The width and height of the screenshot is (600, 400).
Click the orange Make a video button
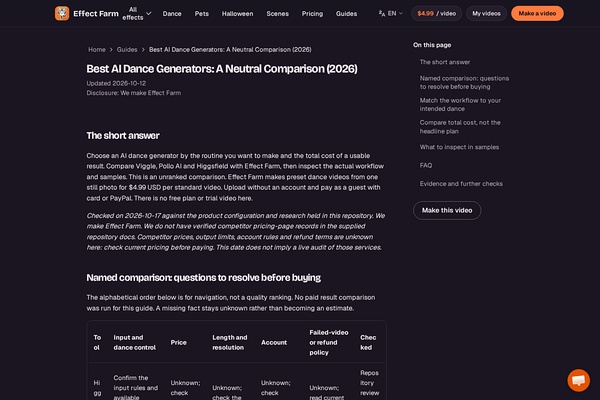coord(537,13)
